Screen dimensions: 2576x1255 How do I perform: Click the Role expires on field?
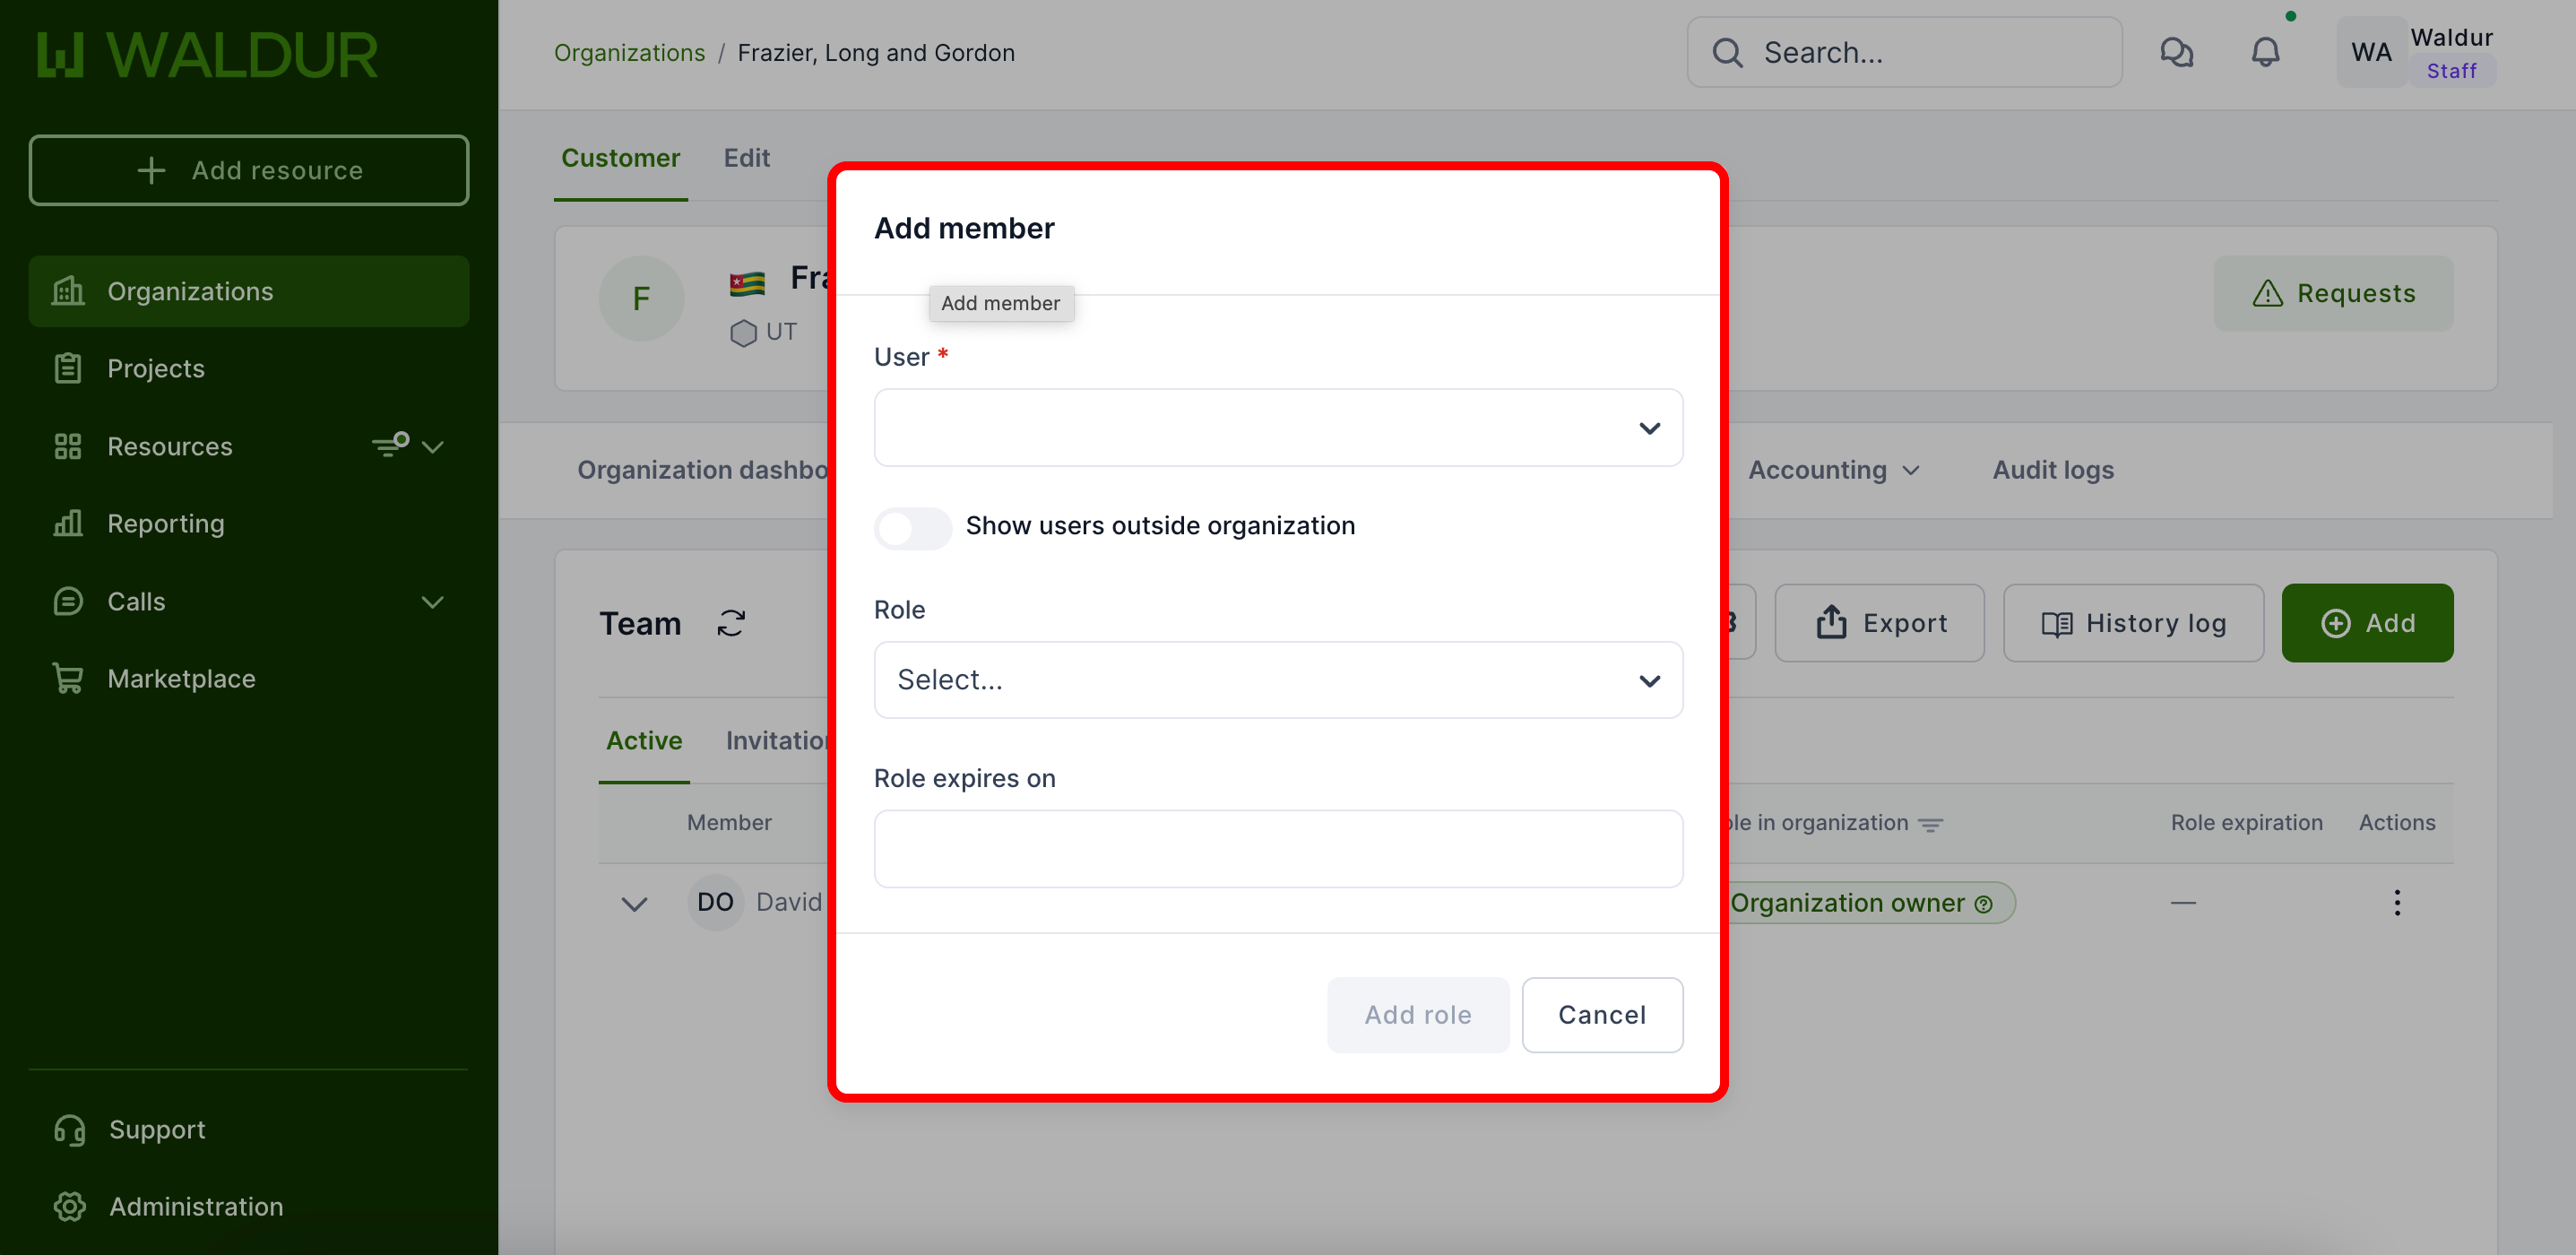pyautogui.click(x=1277, y=848)
